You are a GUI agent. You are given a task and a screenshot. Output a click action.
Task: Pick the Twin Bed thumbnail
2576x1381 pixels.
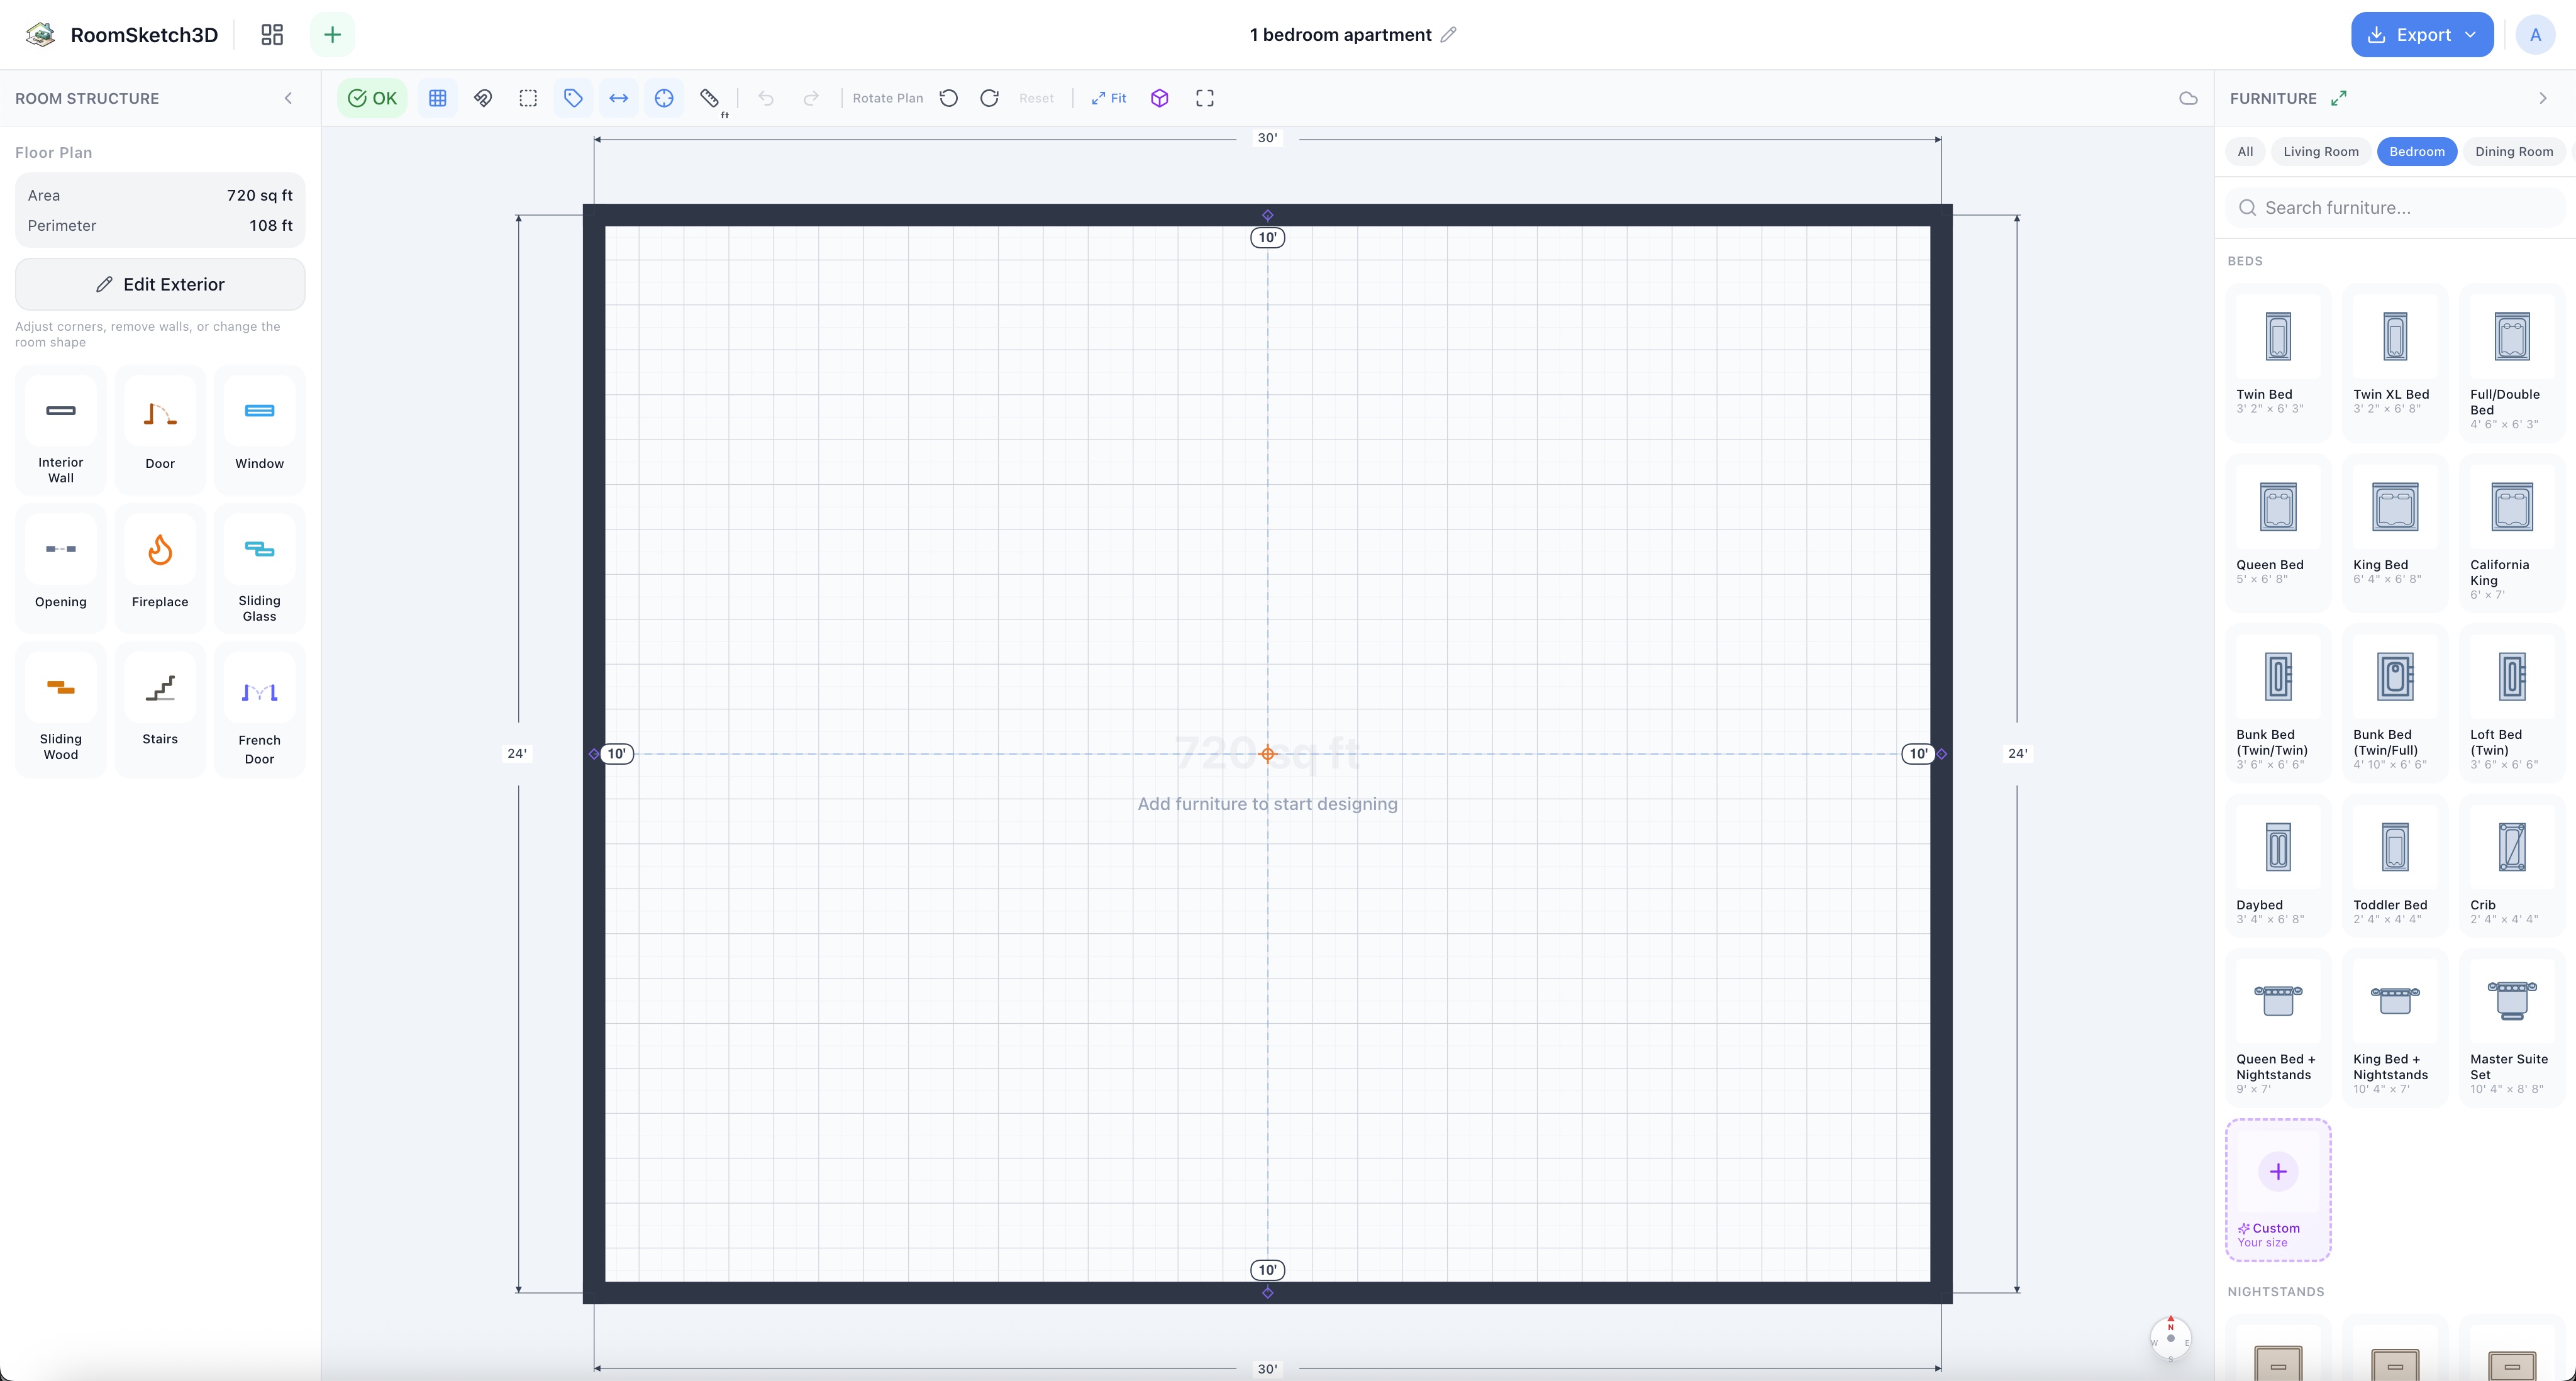pos(2278,336)
